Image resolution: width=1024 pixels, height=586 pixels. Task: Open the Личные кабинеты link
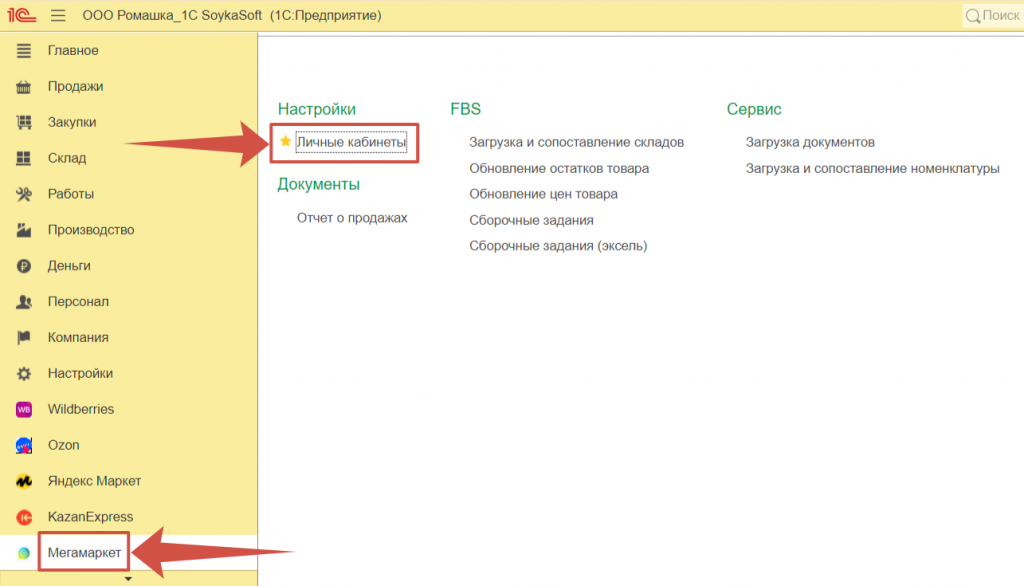pos(351,143)
